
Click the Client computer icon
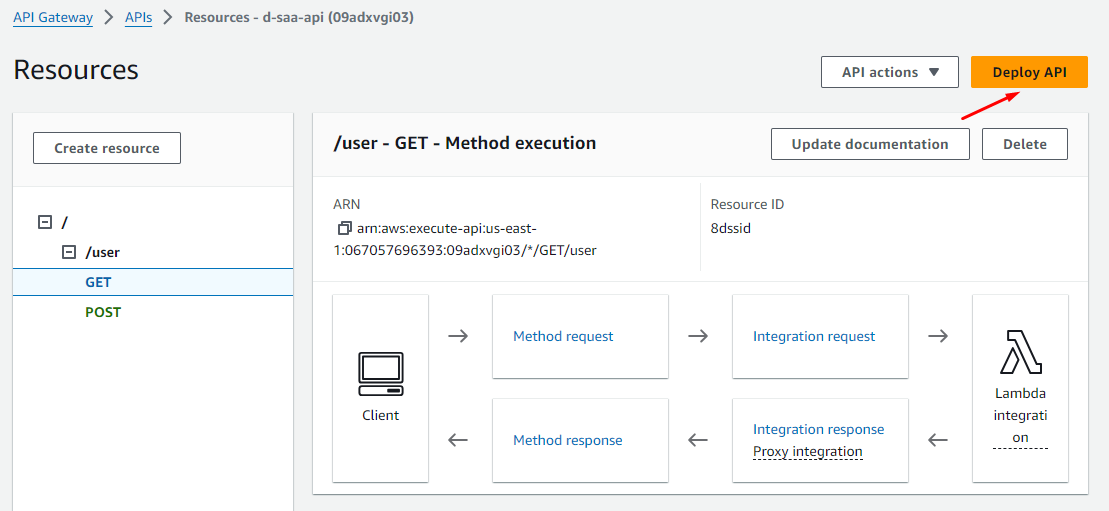(380, 372)
